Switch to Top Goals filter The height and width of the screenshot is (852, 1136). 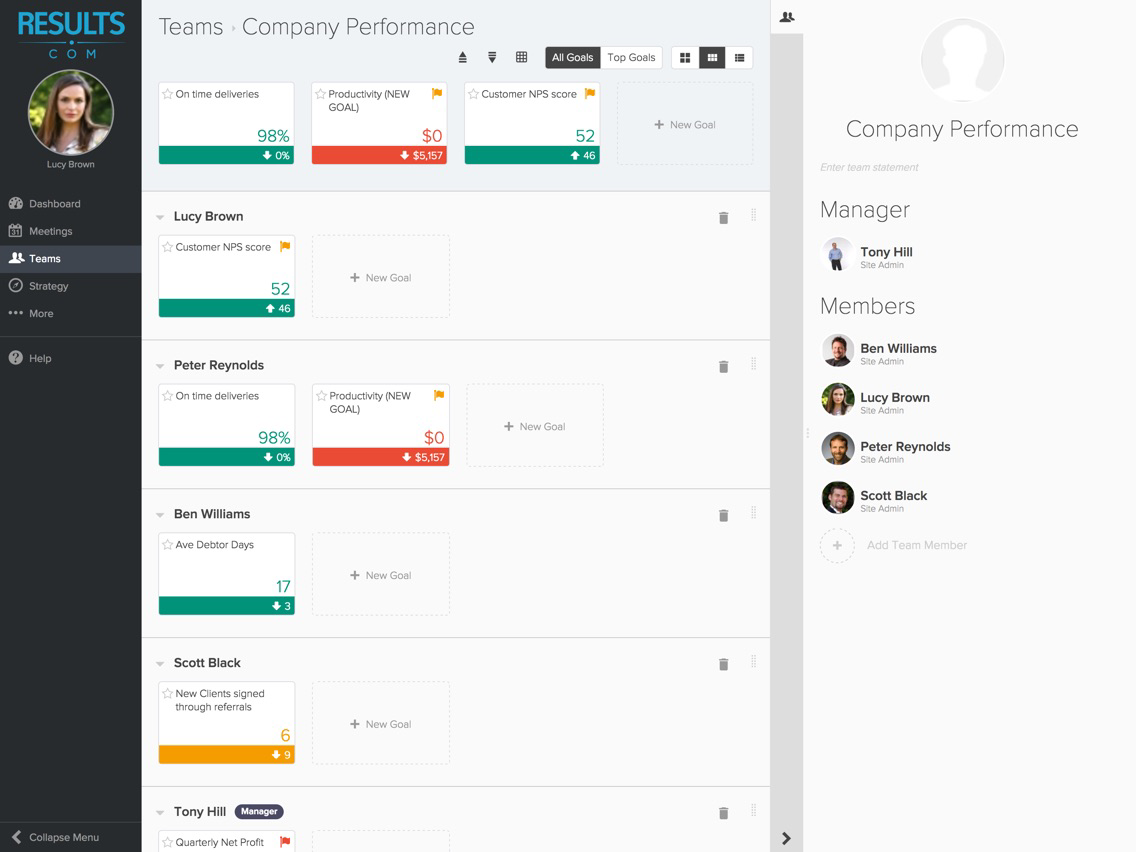pos(631,58)
